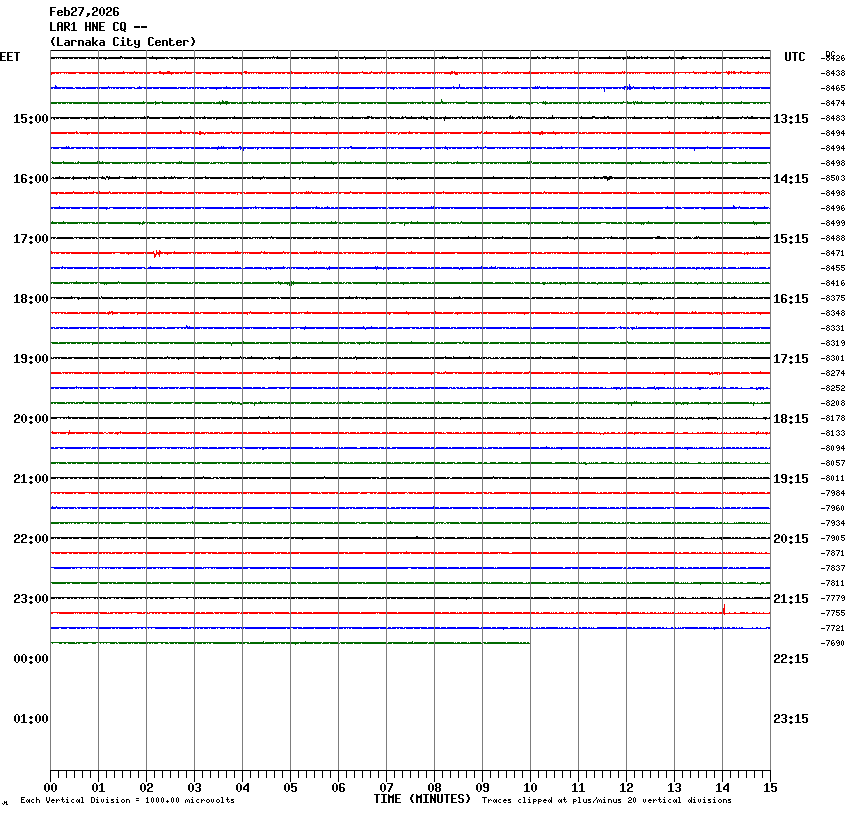
Task: Click the end of the last green trace
Action: 529,643
